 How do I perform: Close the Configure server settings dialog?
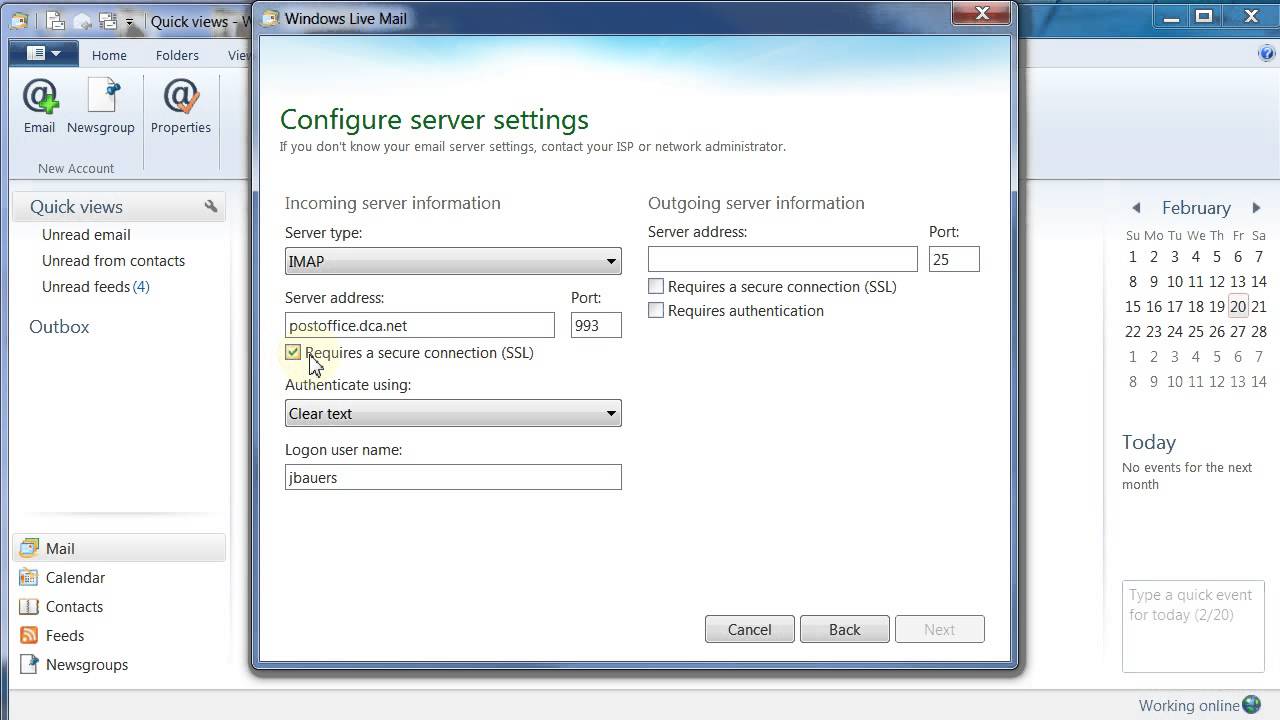pyautogui.click(x=981, y=14)
